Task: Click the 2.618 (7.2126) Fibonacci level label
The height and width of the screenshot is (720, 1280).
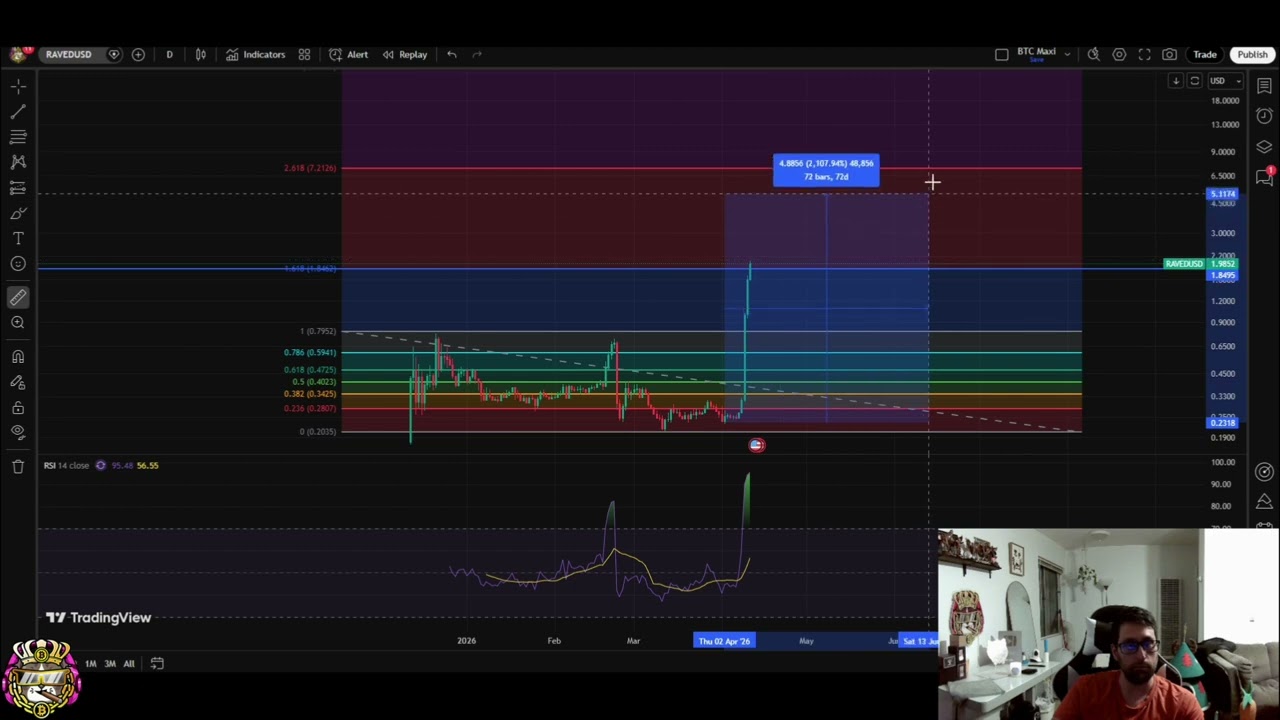Action: (310, 168)
